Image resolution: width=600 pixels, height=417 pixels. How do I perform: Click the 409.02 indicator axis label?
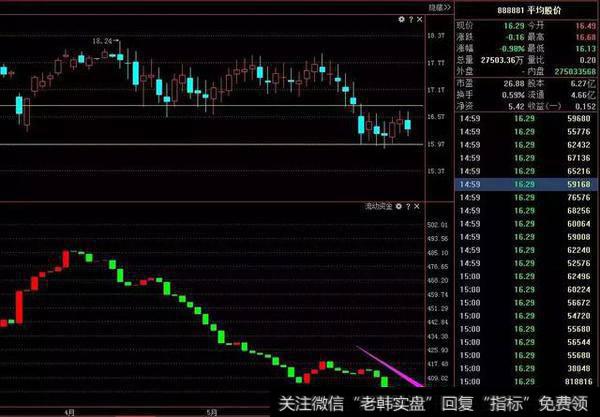tap(437, 378)
